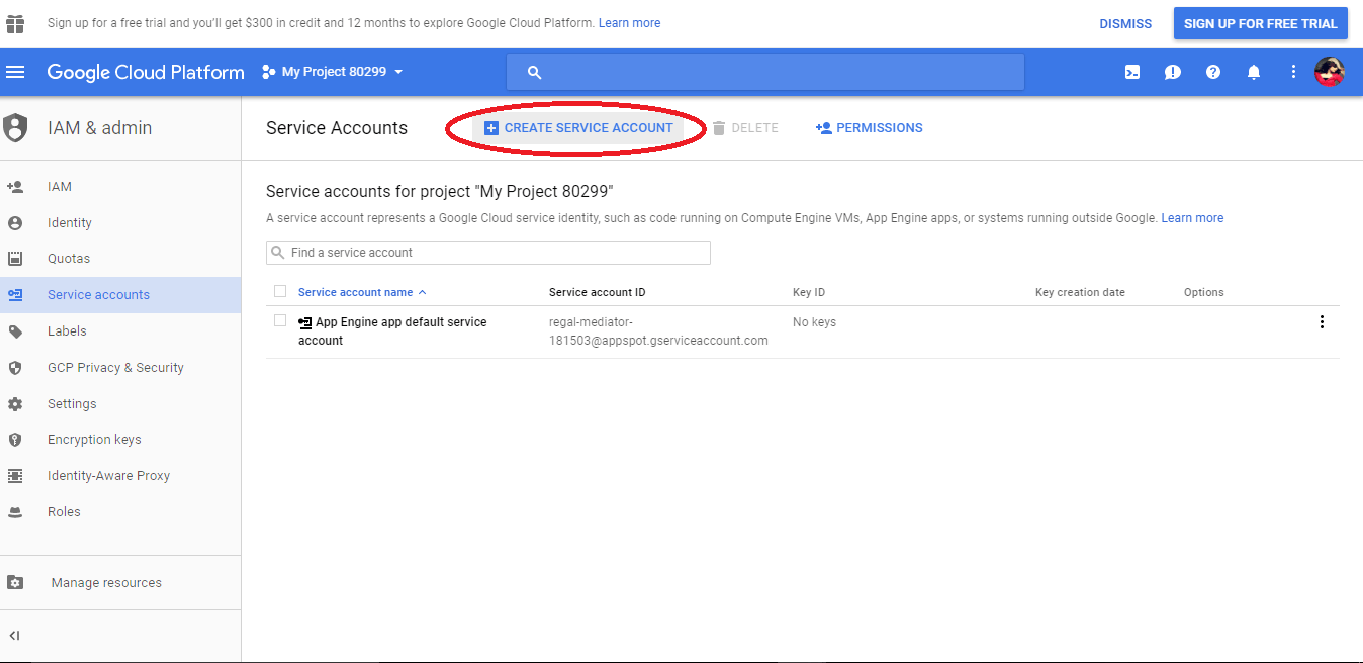Click the search magnifier in top bar
The image size is (1363, 663).
pos(534,72)
